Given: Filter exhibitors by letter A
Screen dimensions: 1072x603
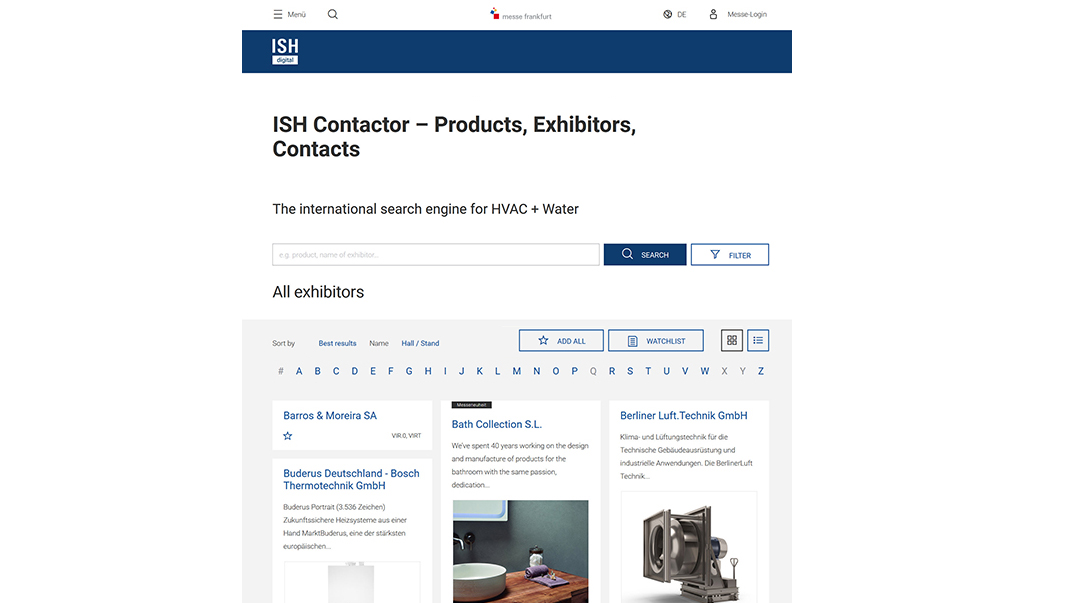Looking at the screenshot, I should [299, 371].
